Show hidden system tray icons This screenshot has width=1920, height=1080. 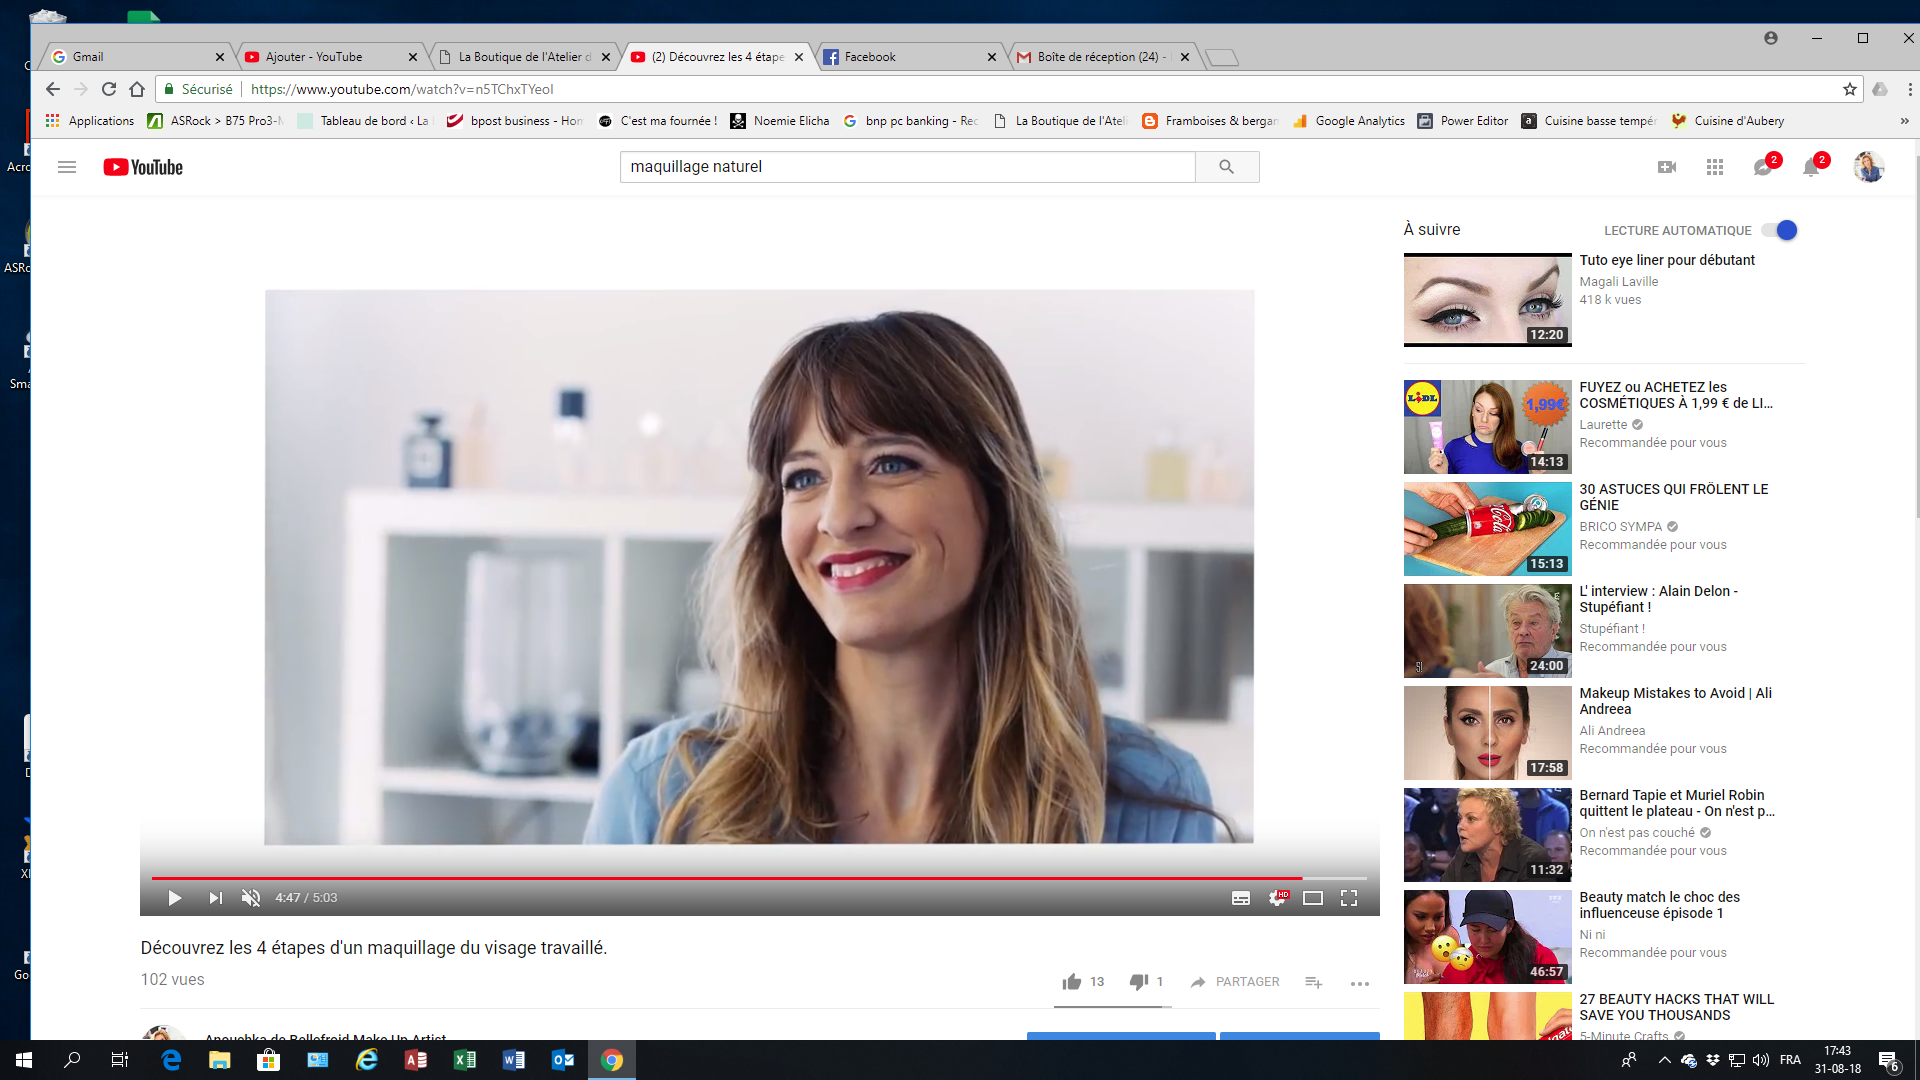(x=1664, y=1060)
